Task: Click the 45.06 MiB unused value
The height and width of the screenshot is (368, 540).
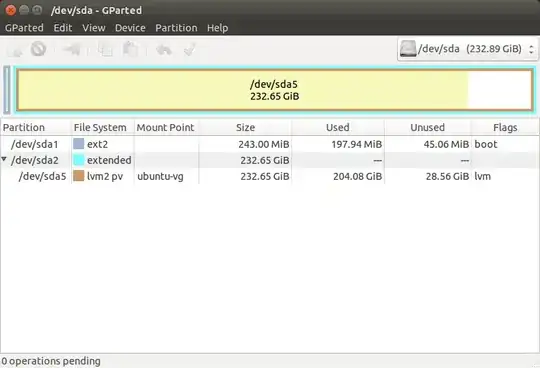Action: (x=446, y=144)
